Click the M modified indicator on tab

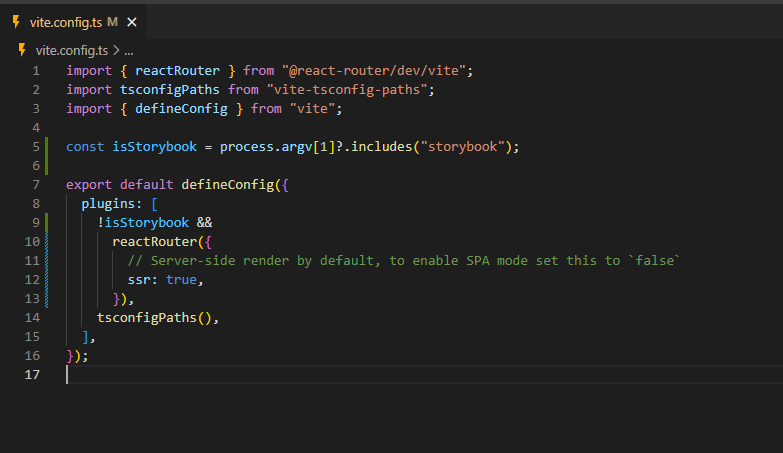coord(112,22)
